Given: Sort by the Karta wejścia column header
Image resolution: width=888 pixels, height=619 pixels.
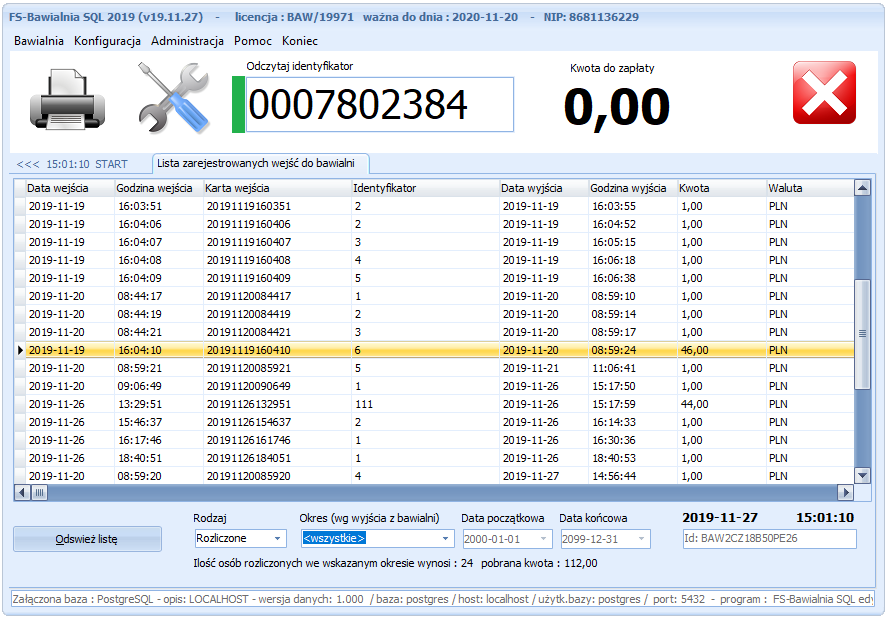Looking at the screenshot, I should point(278,188).
